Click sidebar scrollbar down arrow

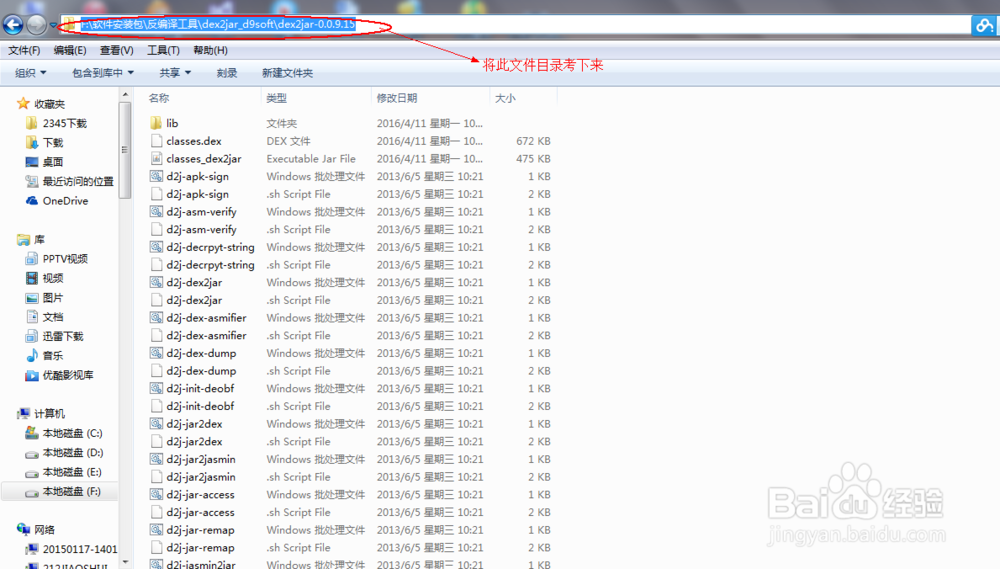coord(125,562)
